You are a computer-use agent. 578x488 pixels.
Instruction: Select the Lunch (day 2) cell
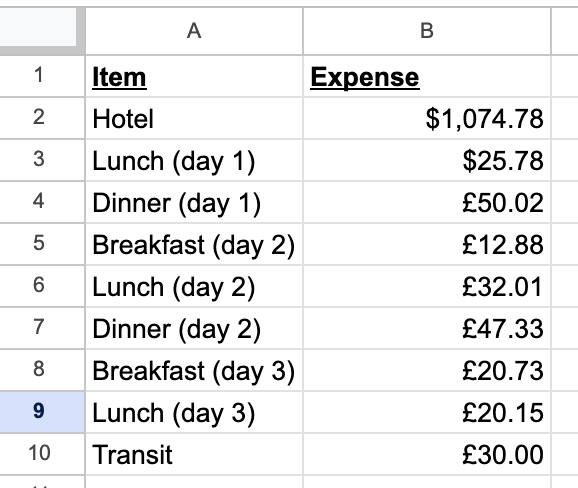click(x=194, y=286)
